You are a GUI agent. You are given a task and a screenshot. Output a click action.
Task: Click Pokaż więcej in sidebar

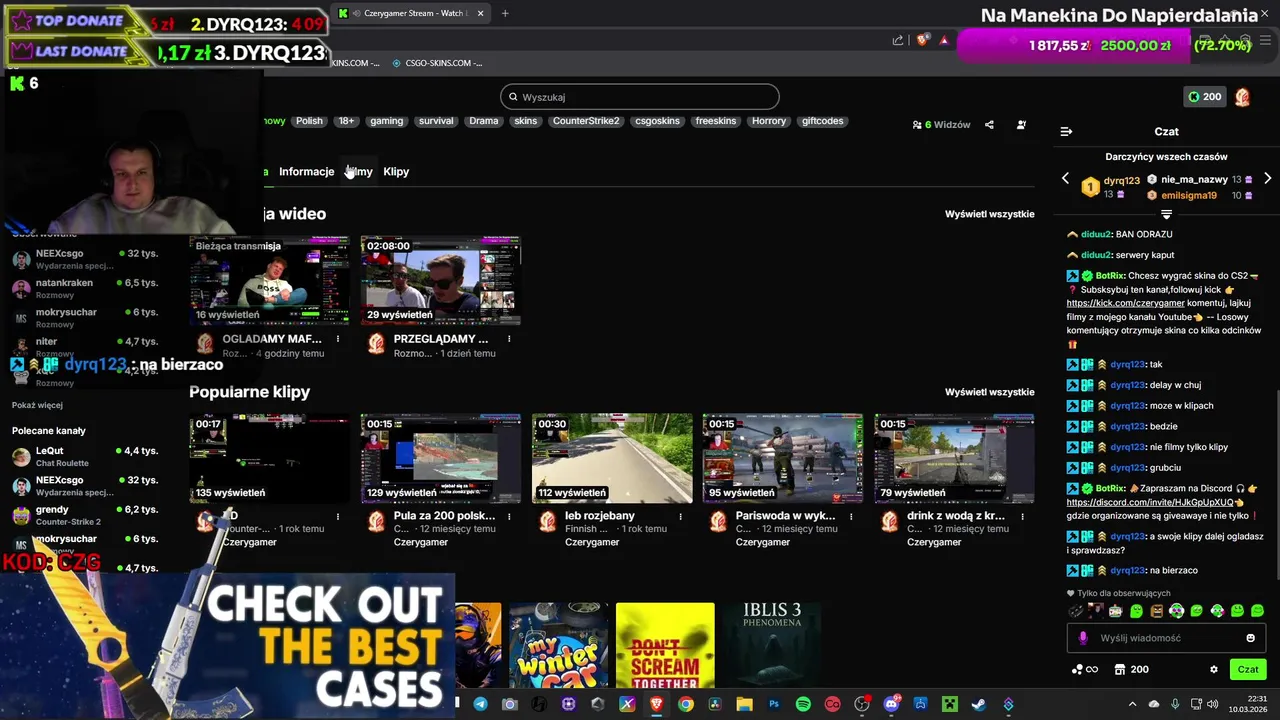[x=37, y=405]
